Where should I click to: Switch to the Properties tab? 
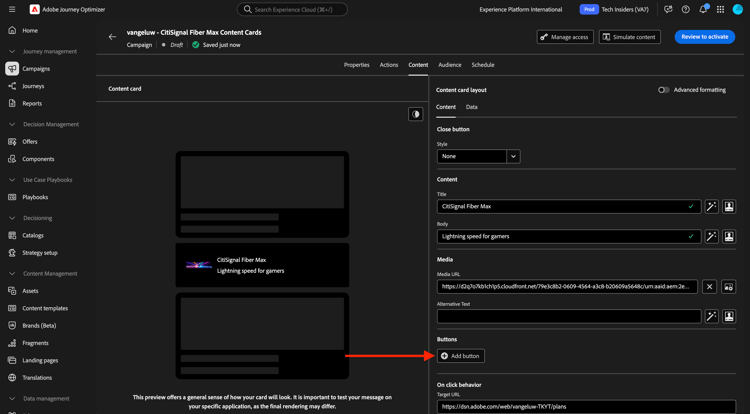point(356,65)
